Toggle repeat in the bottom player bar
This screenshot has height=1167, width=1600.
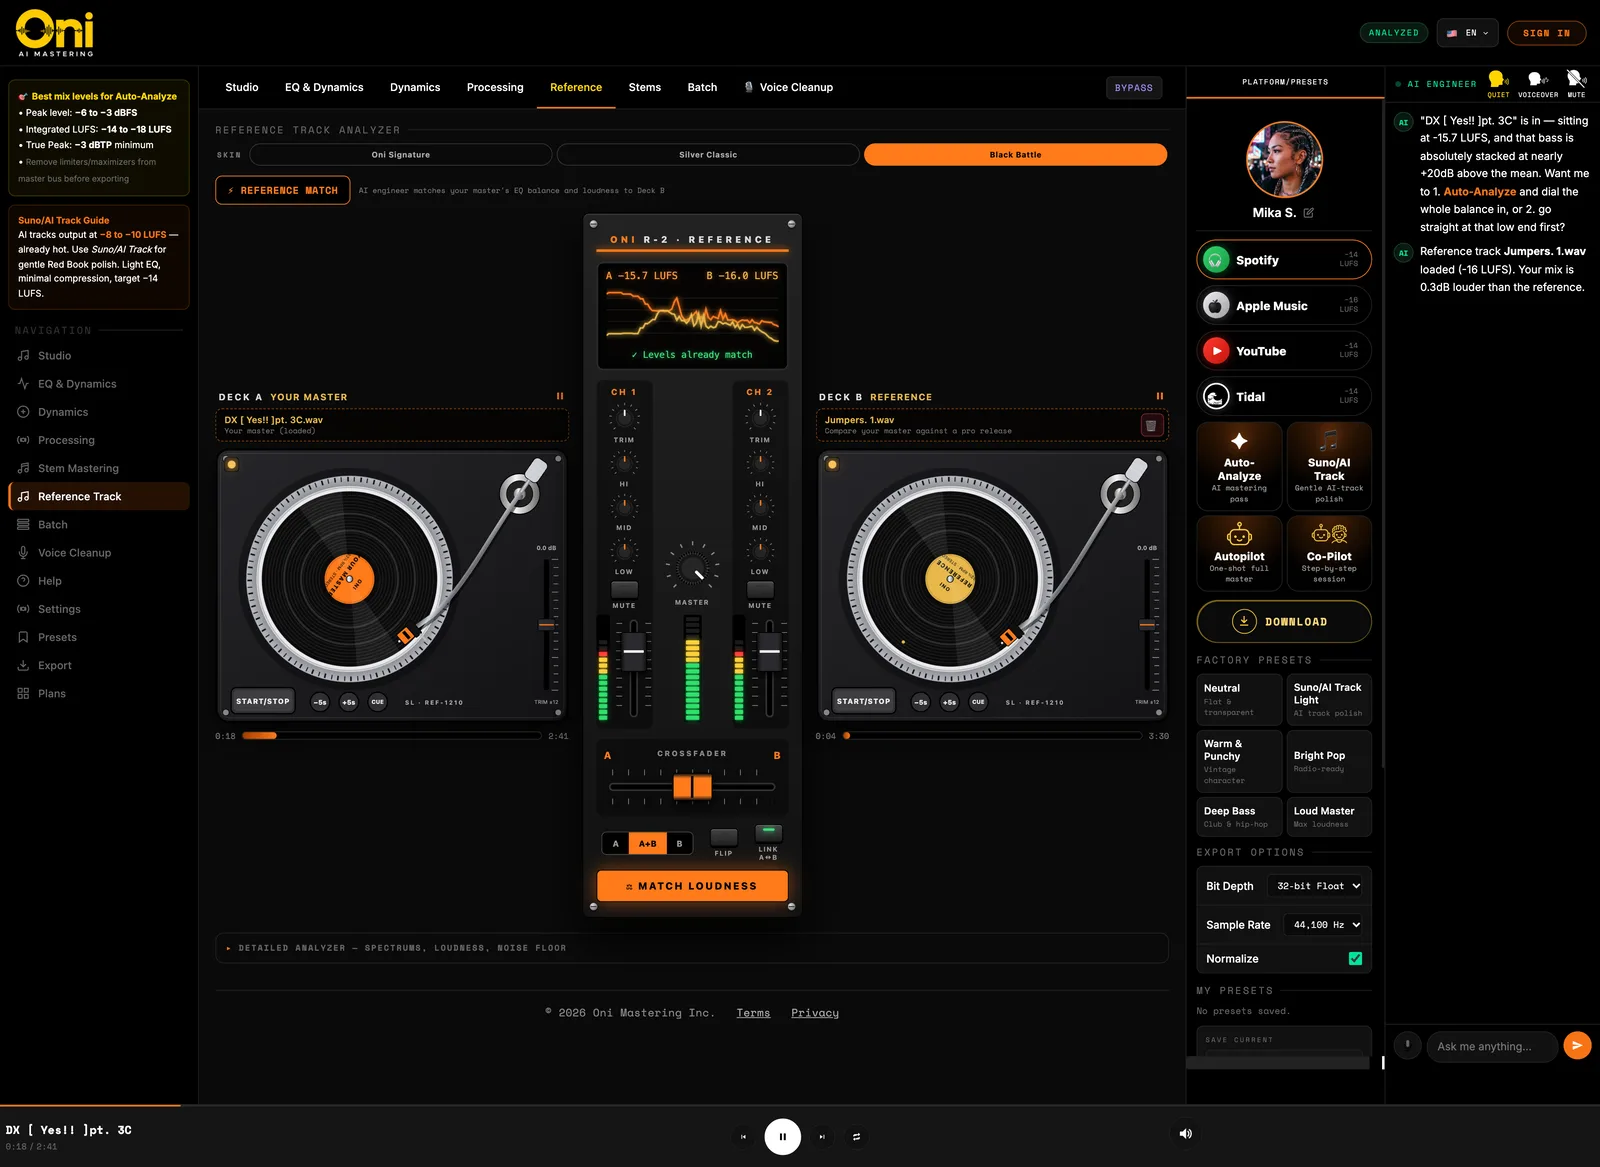click(x=856, y=1137)
